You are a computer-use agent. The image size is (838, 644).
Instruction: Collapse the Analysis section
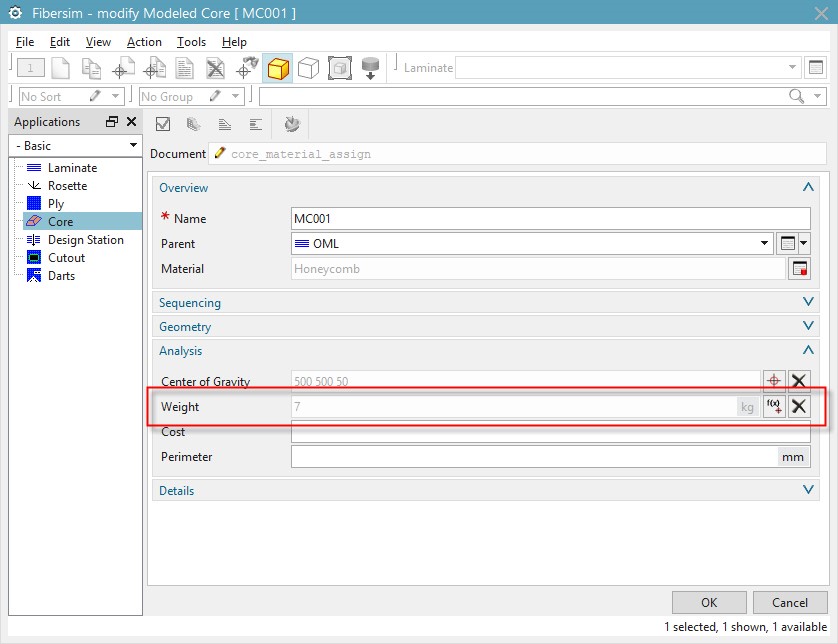[x=808, y=350]
